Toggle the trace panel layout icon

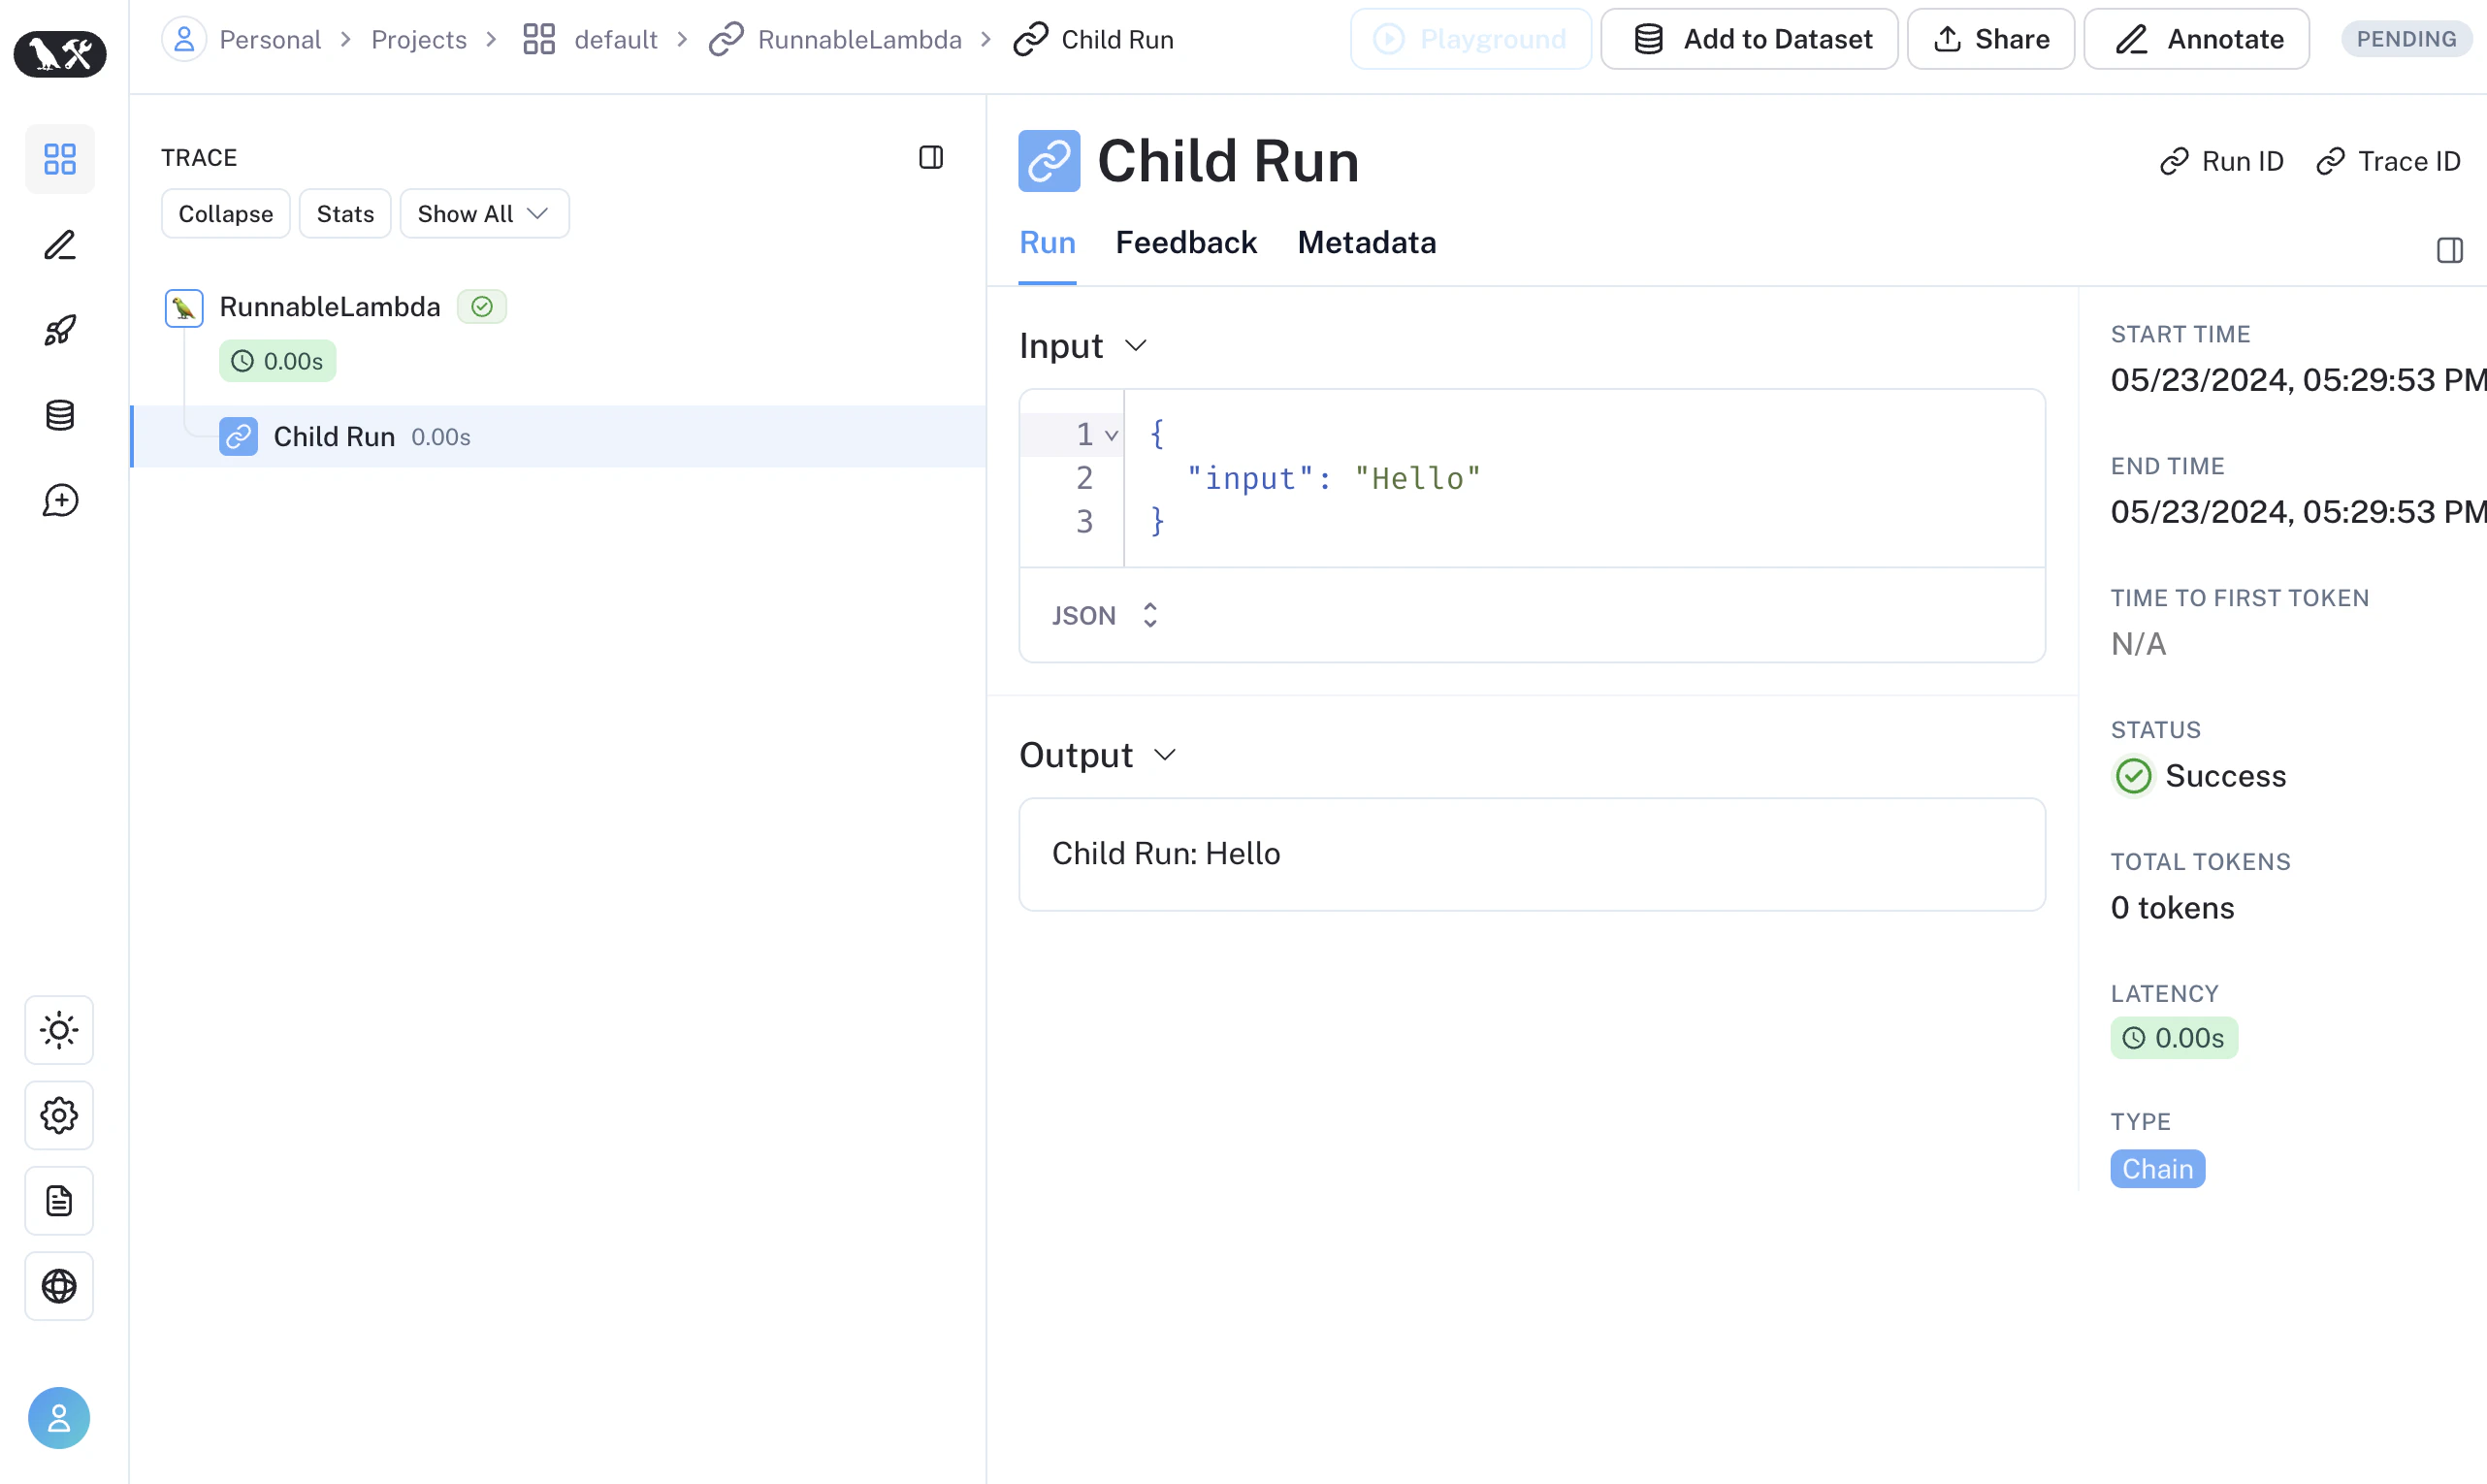[931, 157]
